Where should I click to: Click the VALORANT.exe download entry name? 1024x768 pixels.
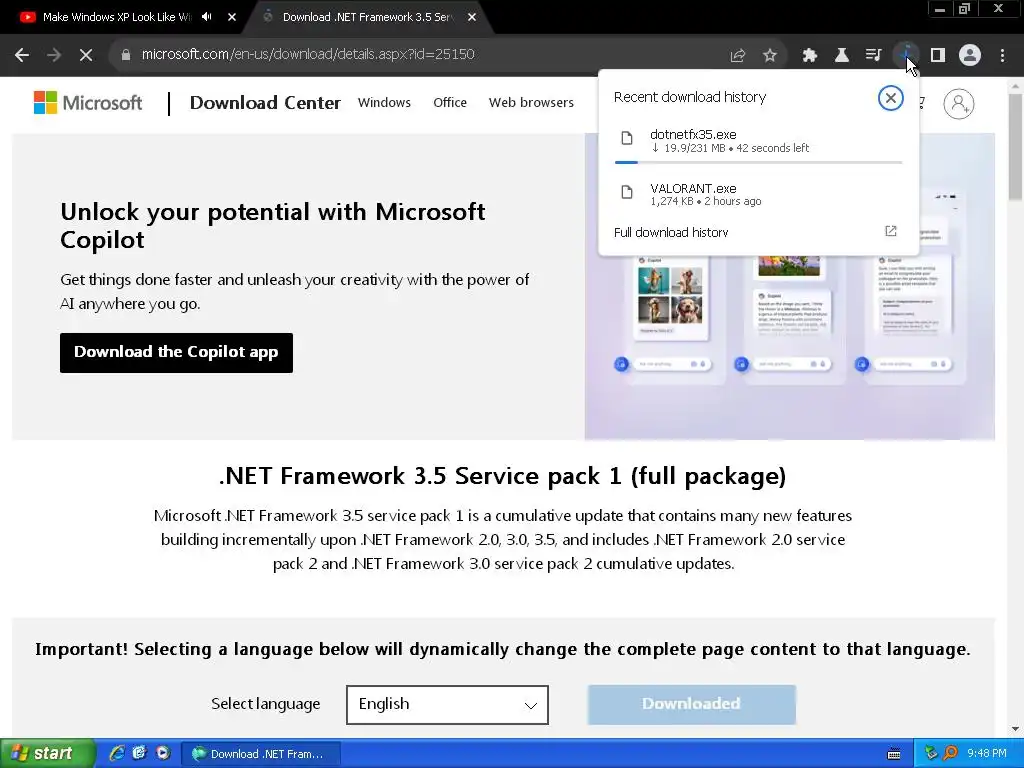click(693, 188)
